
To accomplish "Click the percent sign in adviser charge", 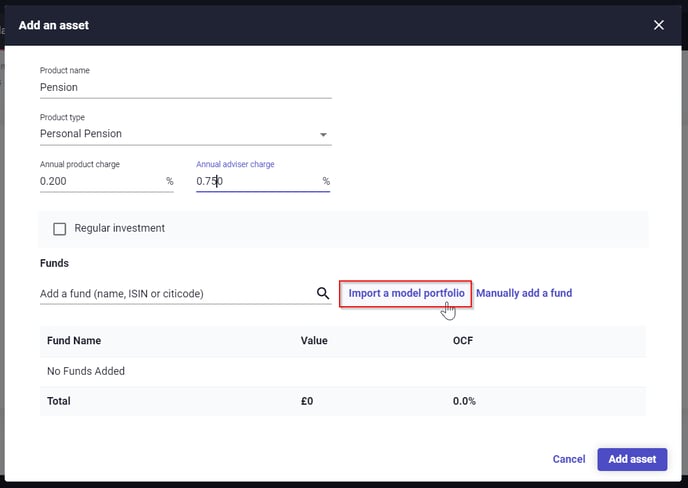I will point(326,181).
